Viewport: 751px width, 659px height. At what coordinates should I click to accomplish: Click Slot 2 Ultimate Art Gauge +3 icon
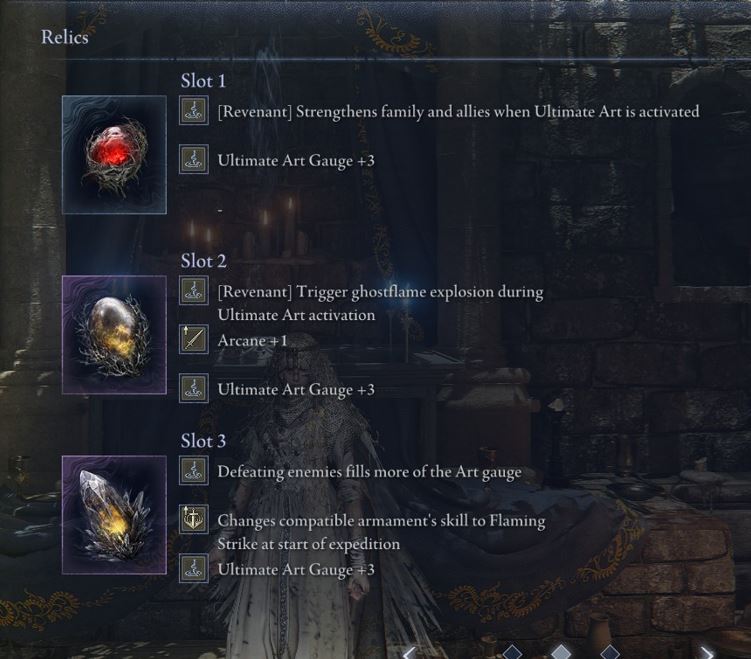(193, 388)
